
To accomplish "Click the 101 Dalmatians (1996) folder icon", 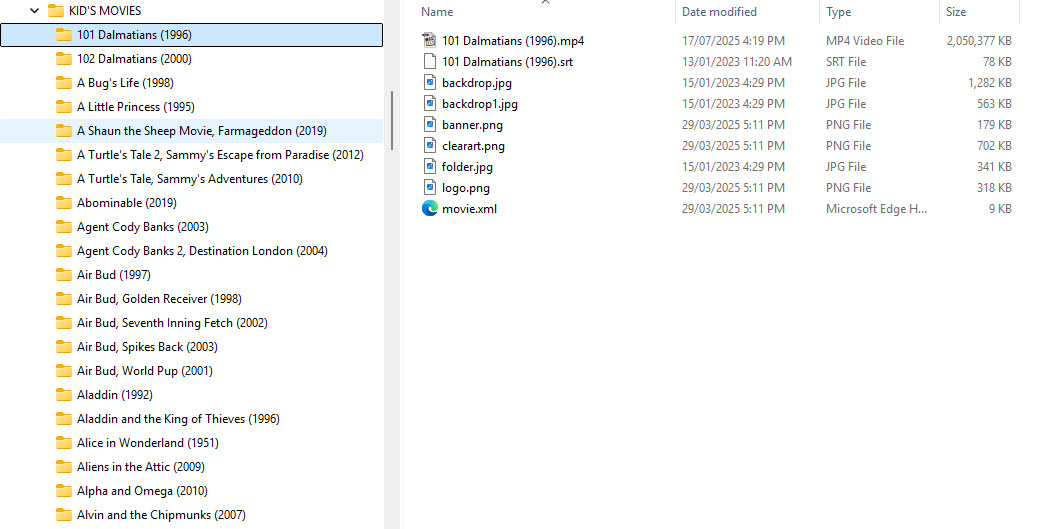I will tap(64, 35).
